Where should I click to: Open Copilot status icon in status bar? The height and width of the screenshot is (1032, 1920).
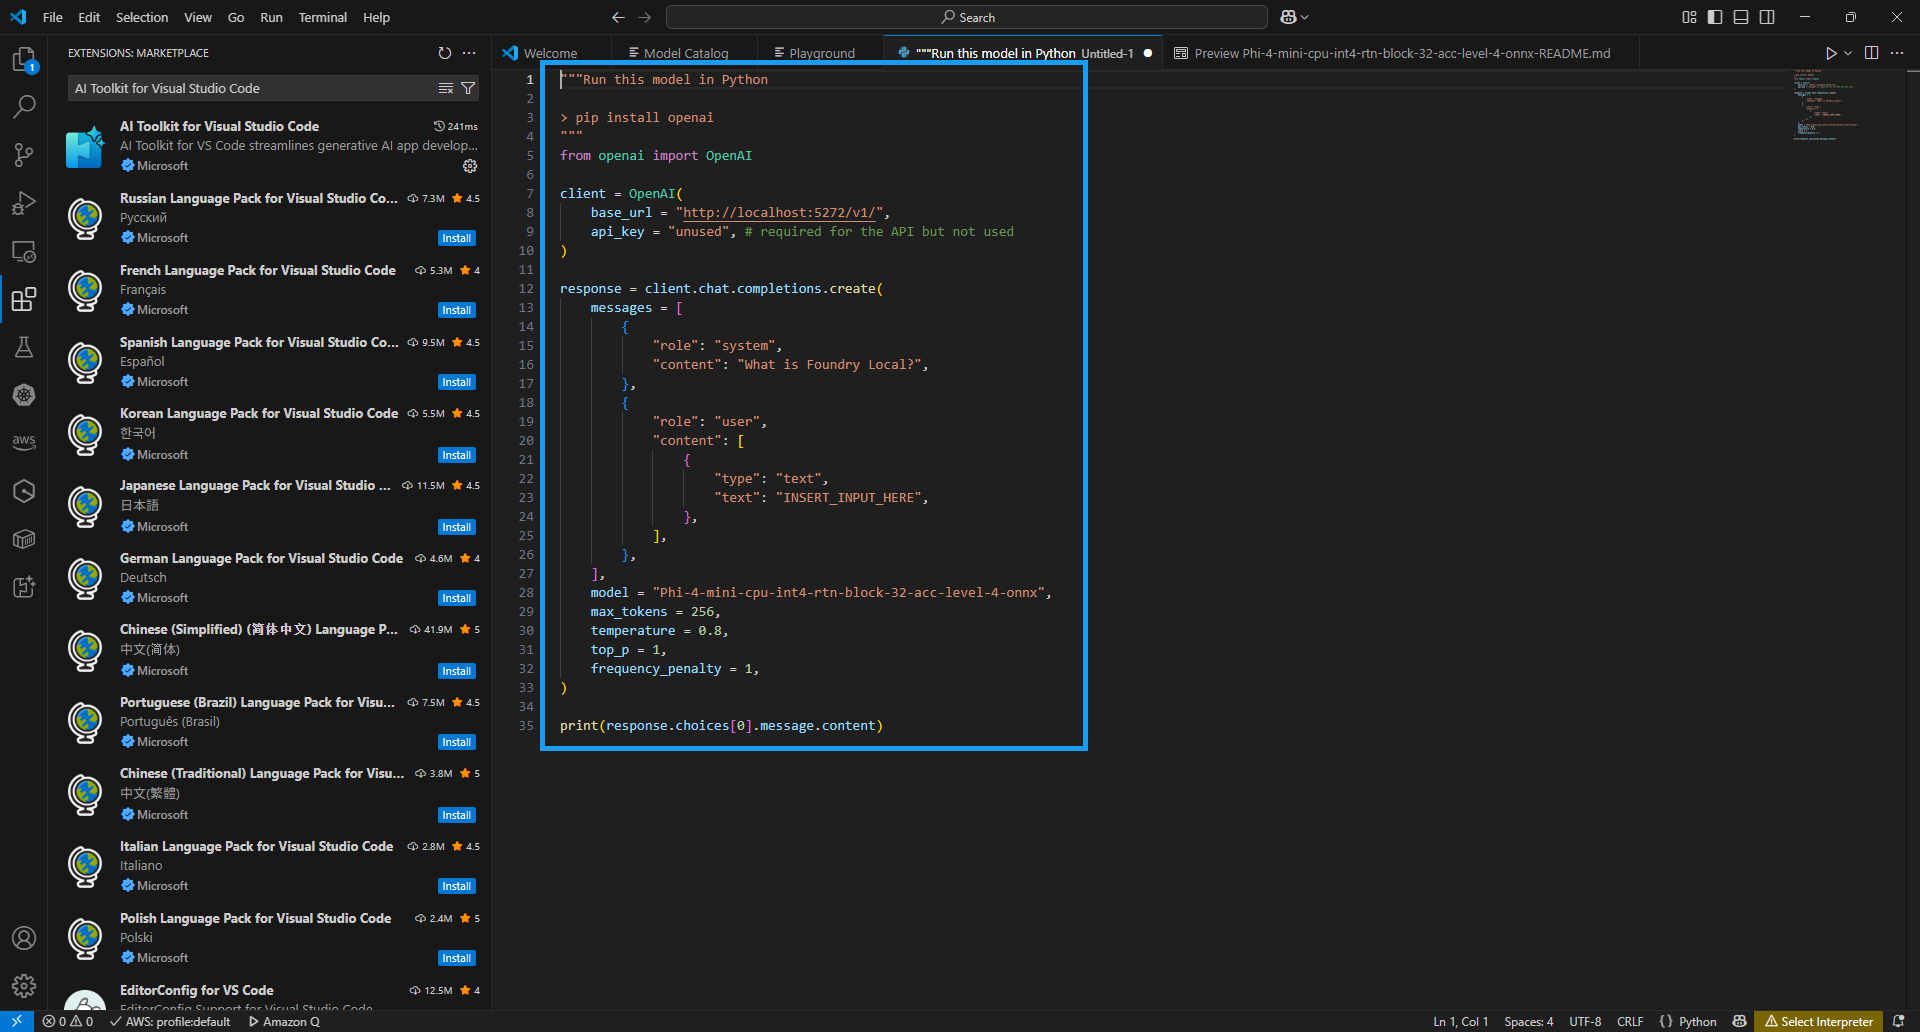tap(1740, 1021)
